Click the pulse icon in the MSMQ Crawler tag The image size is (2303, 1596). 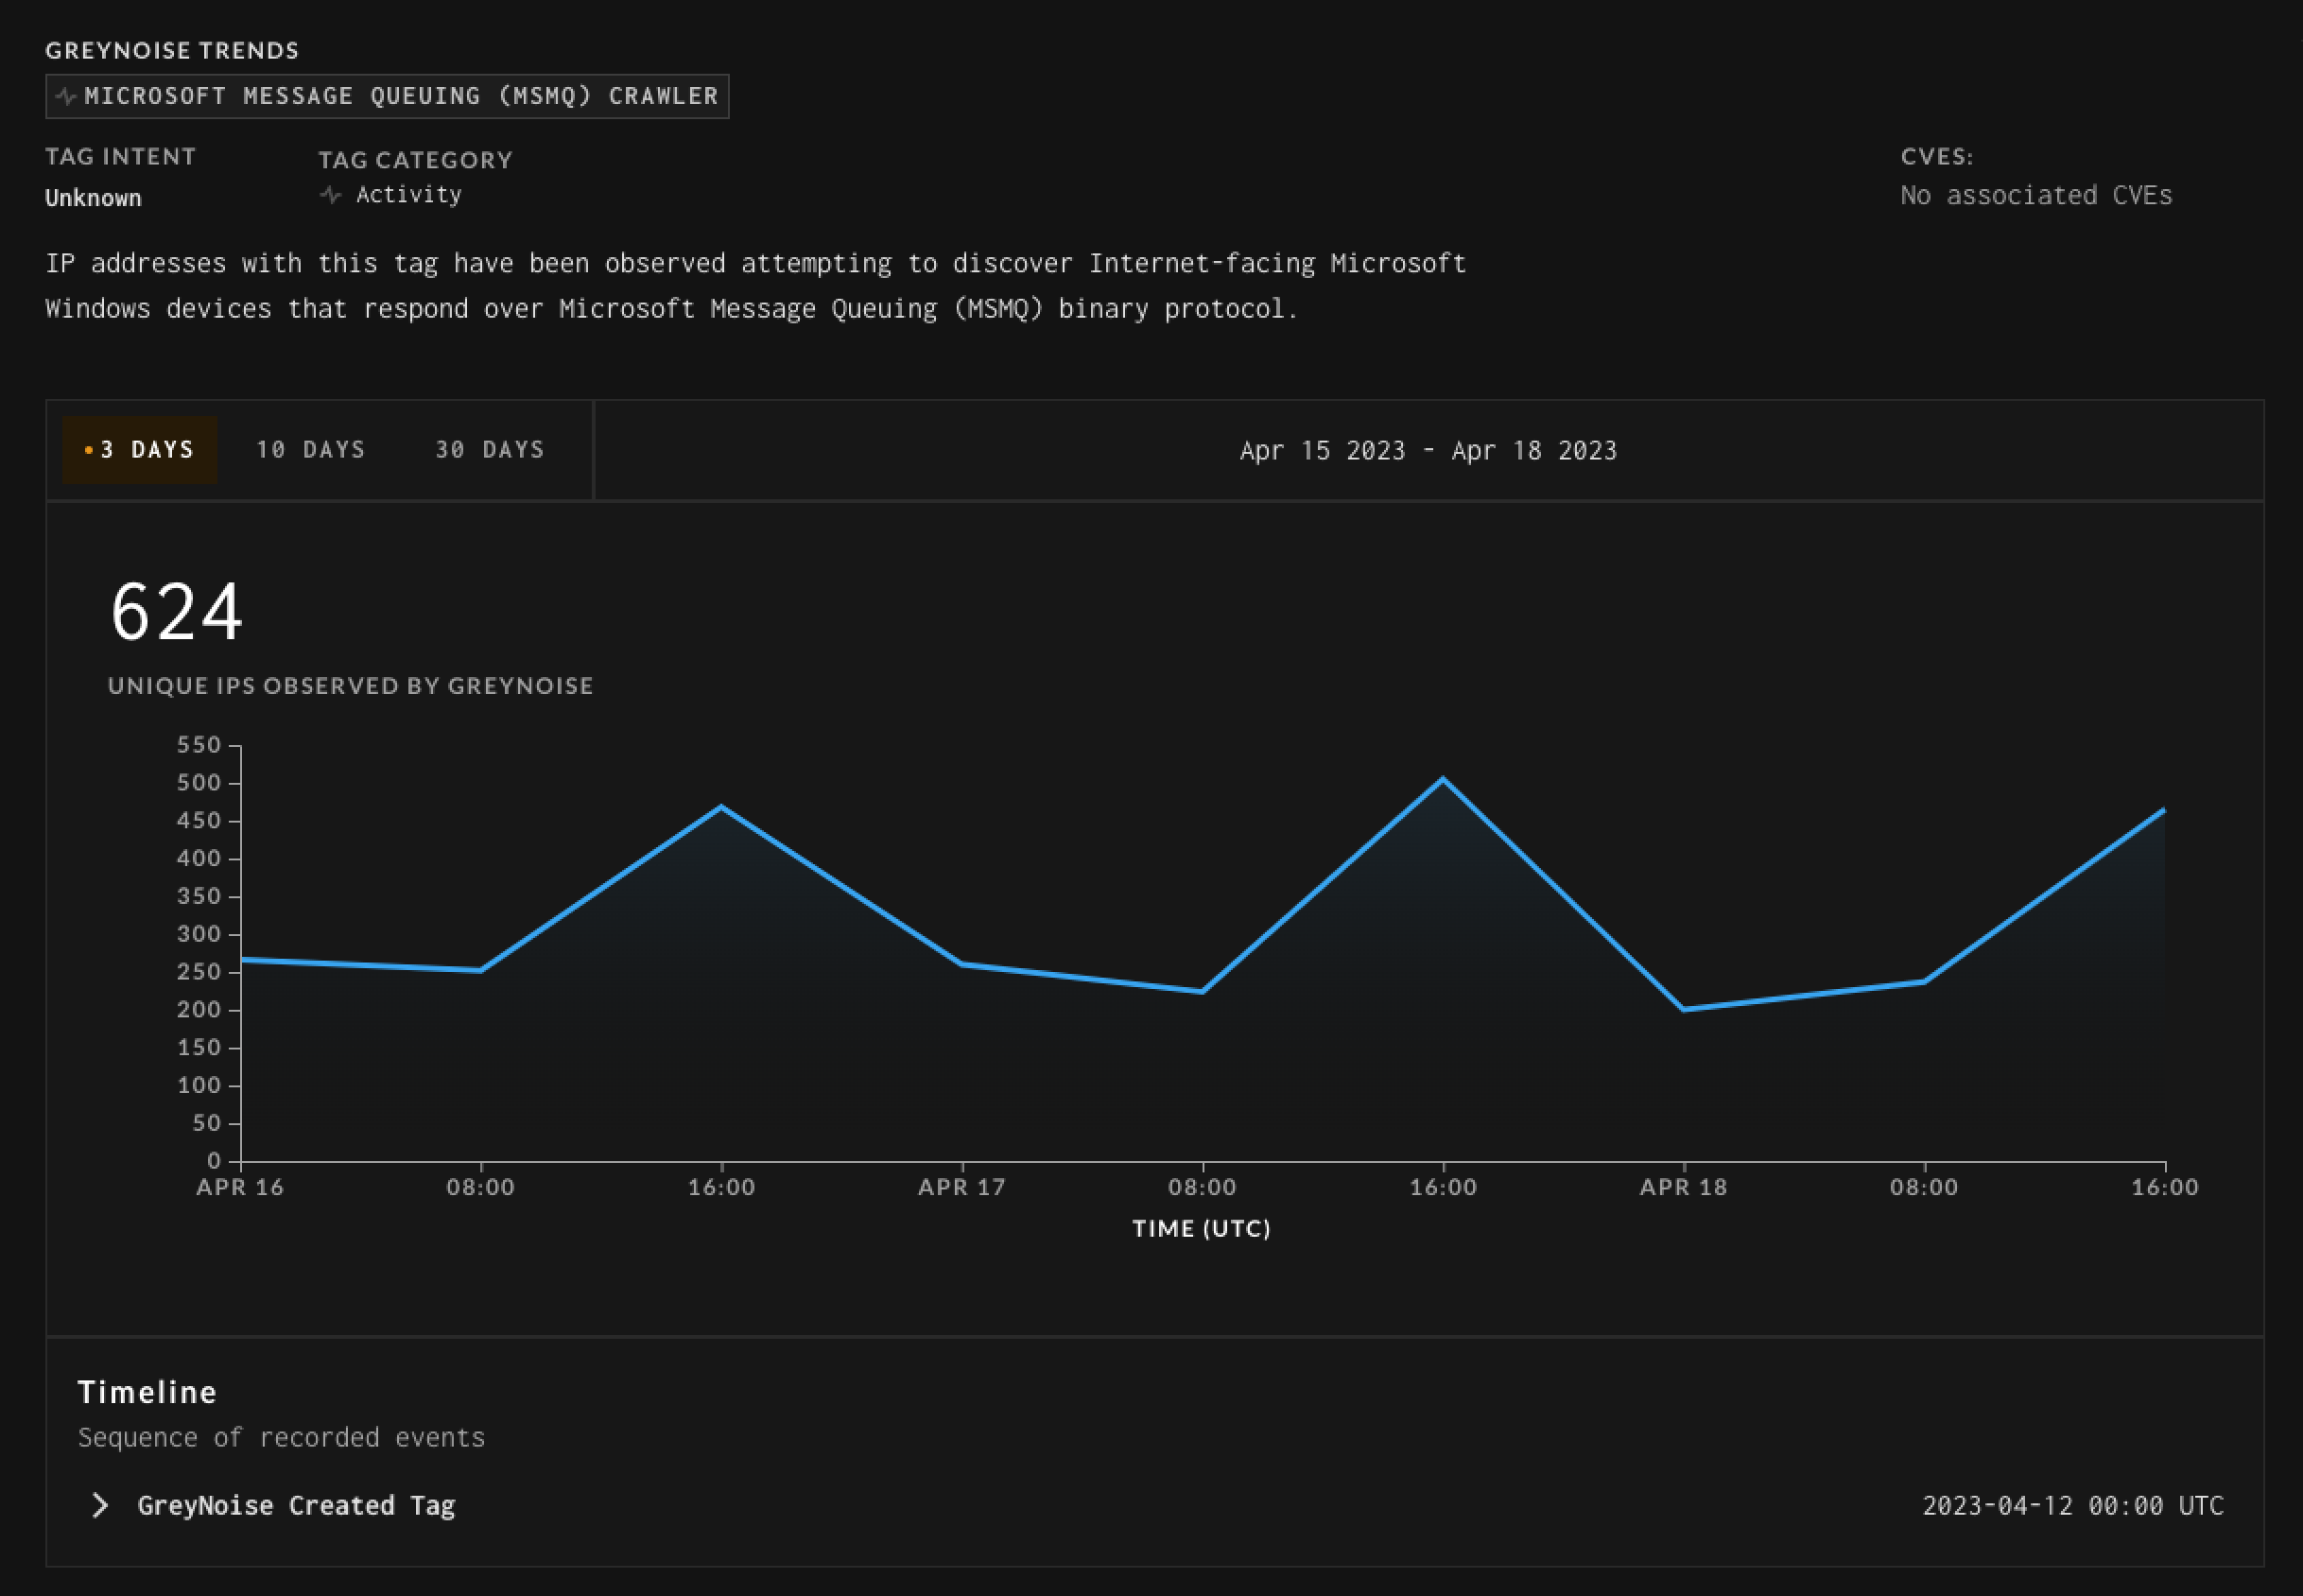(x=66, y=97)
